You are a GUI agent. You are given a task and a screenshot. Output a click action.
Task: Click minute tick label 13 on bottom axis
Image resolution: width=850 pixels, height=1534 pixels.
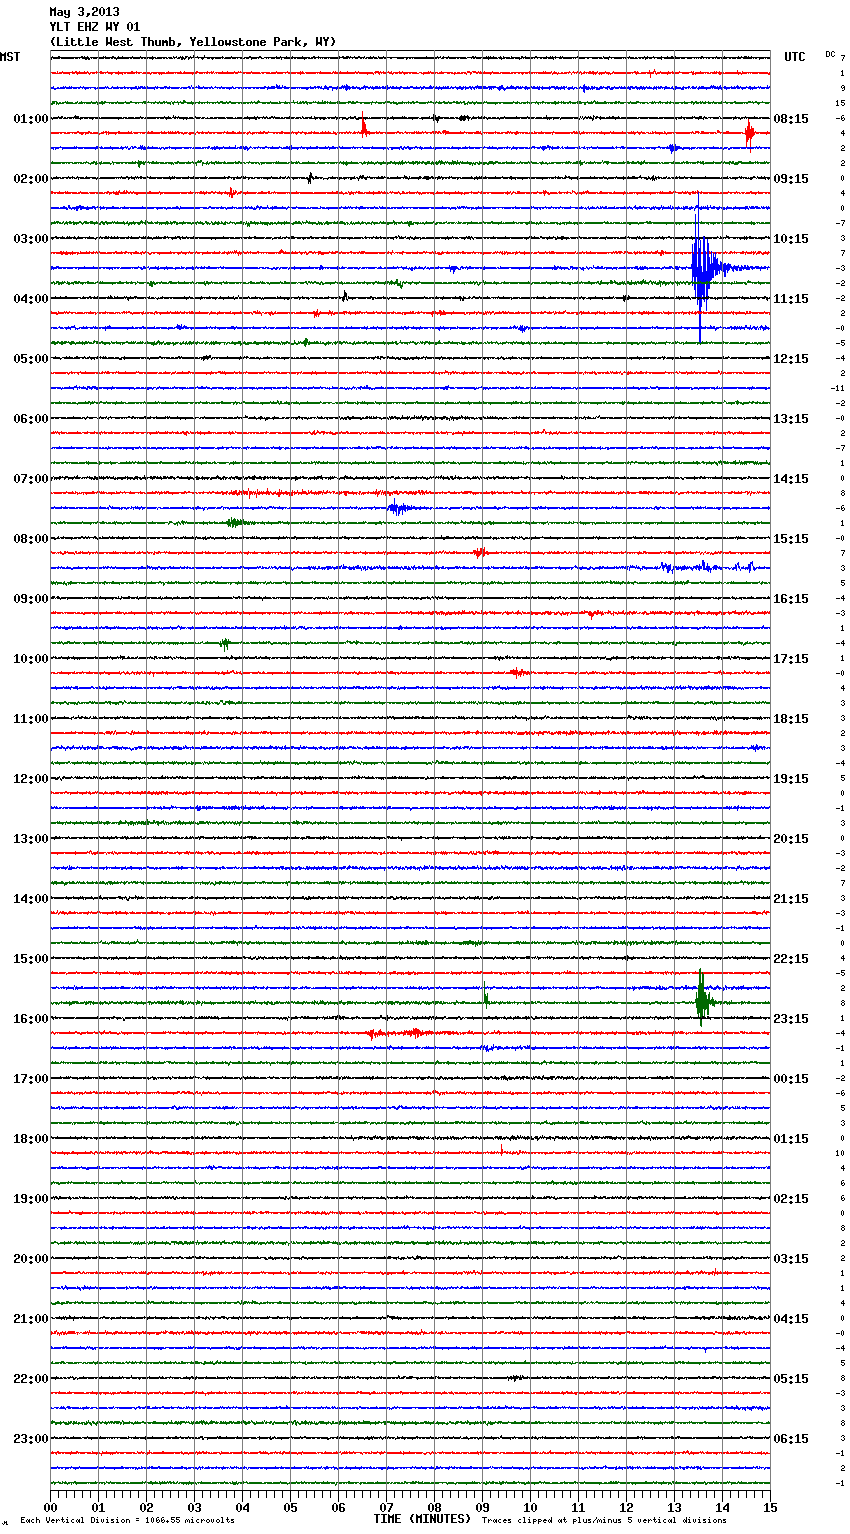coord(674,1507)
